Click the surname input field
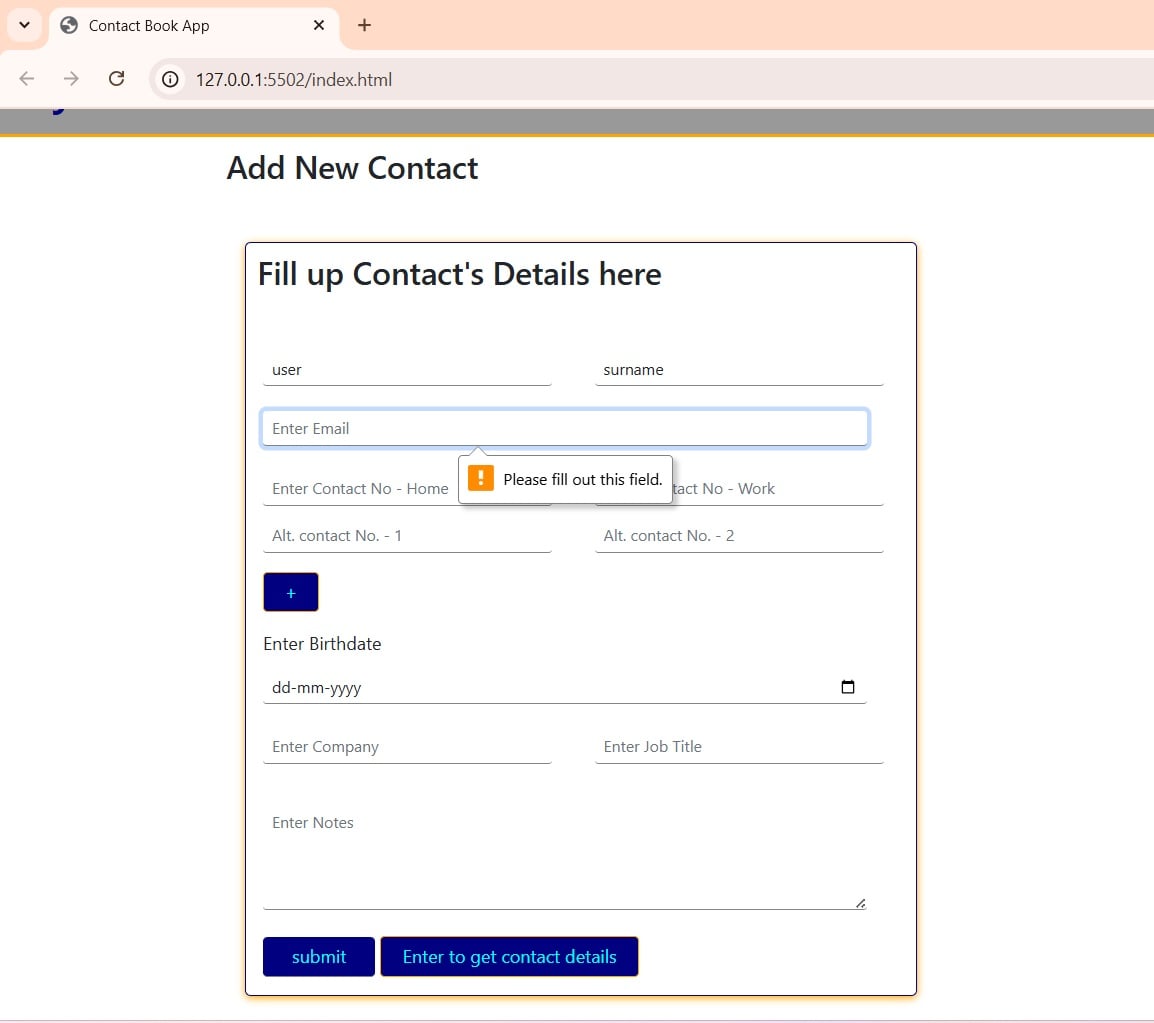Viewport: 1154px width, 1023px height. 738,370
